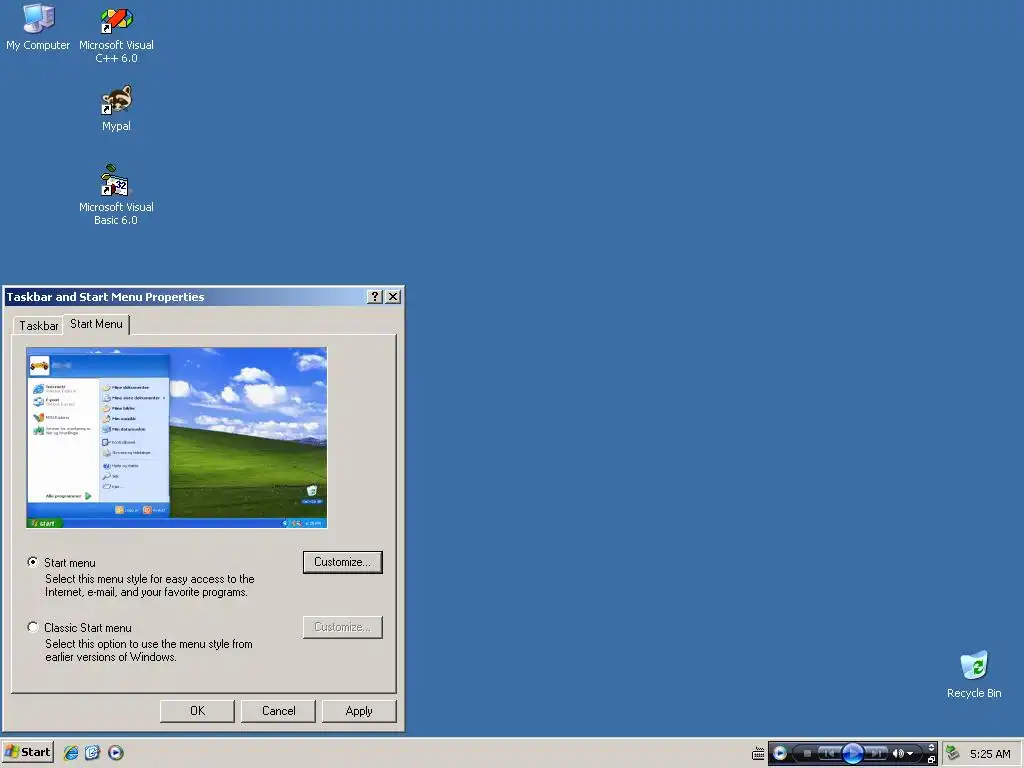1024x768 pixels.
Task: Open the Start button menu
Action: (x=27, y=752)
